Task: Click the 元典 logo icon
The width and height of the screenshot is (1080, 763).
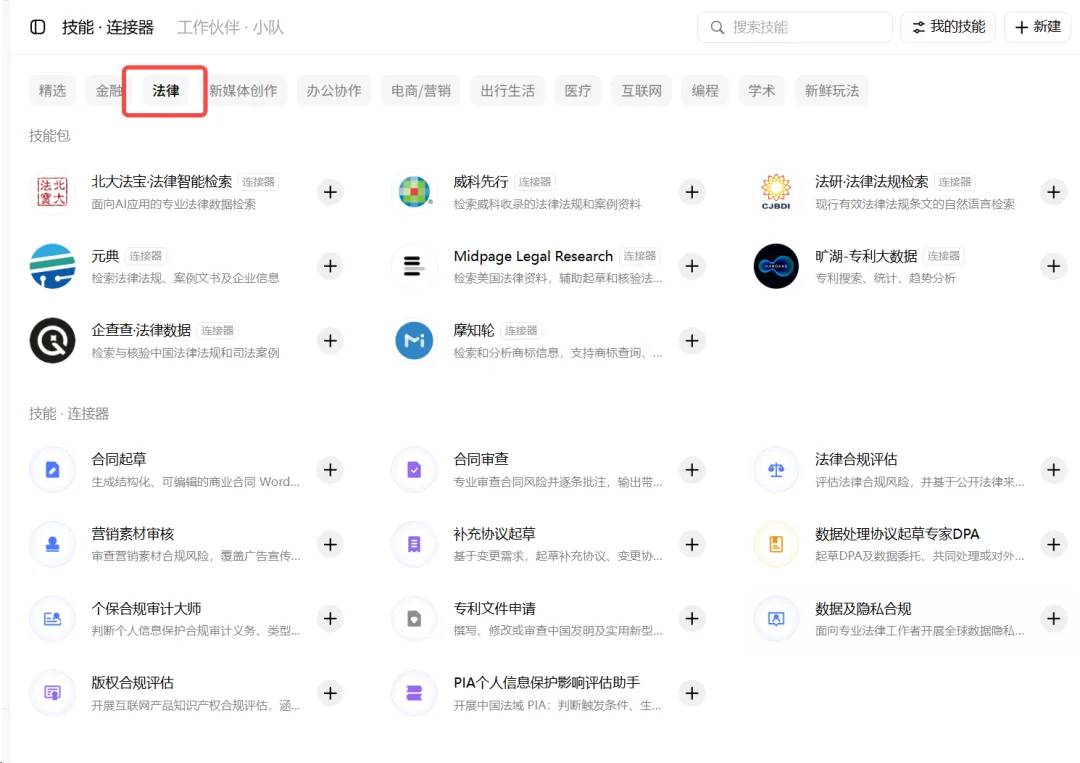Action: click(x=52, y=266)
